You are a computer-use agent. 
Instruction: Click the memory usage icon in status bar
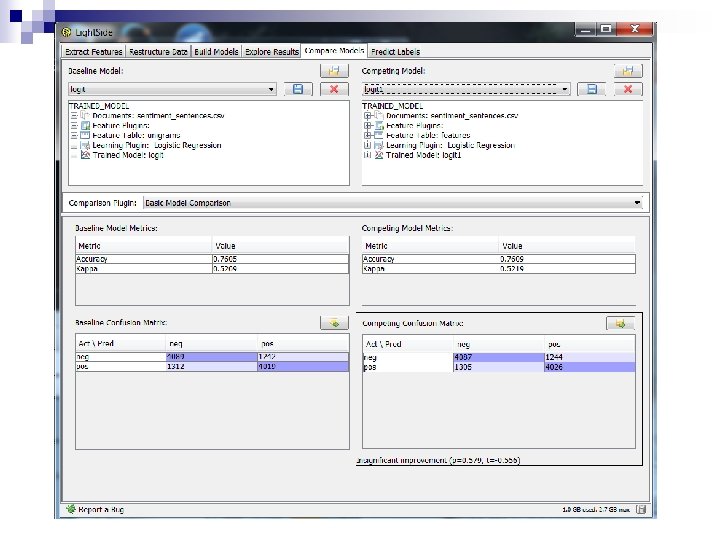641,509
